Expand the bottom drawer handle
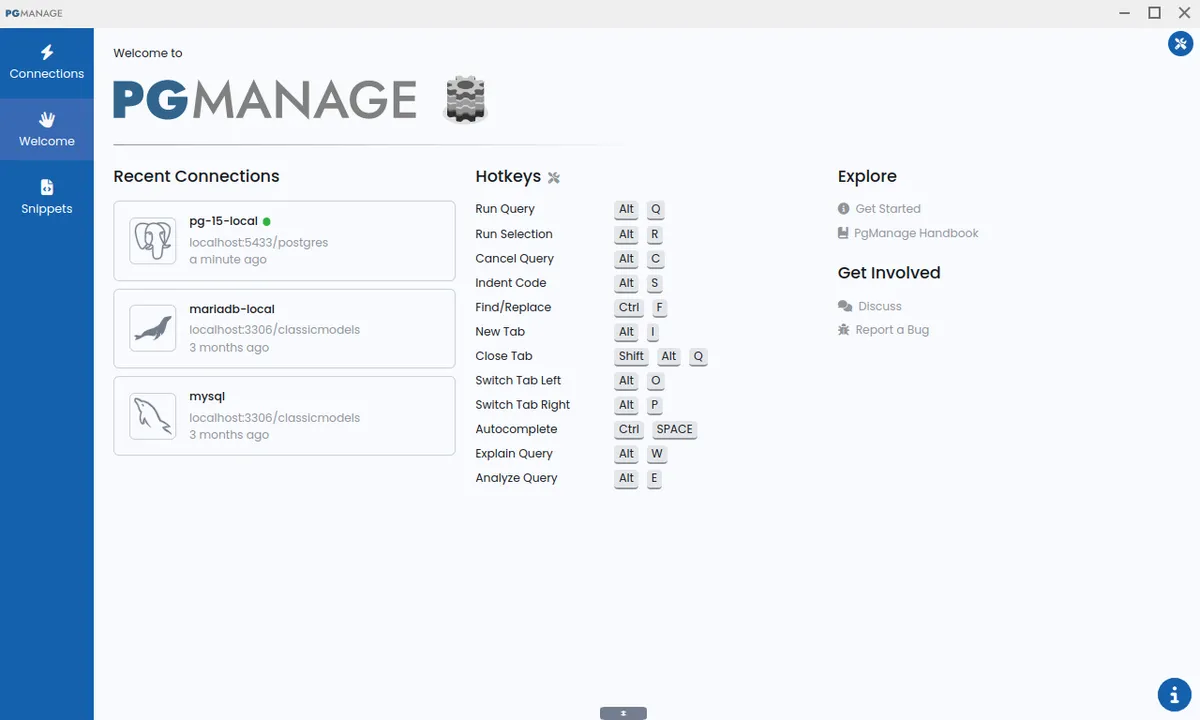The image size is (1200, 720). 622,712
